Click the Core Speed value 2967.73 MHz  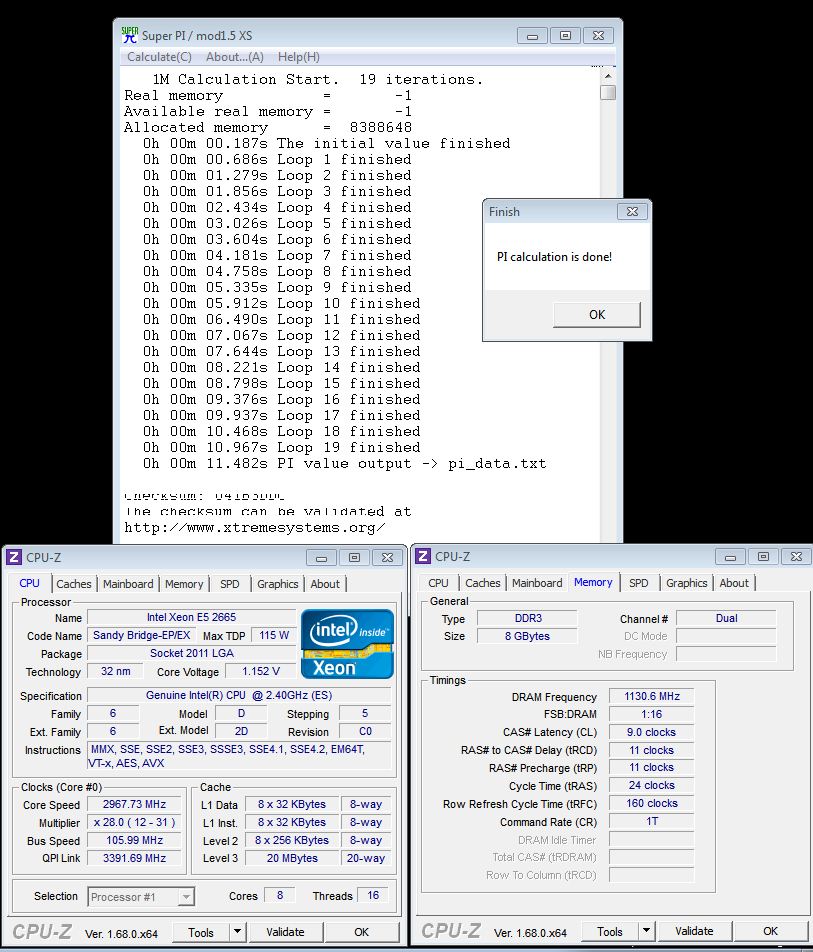134,804
